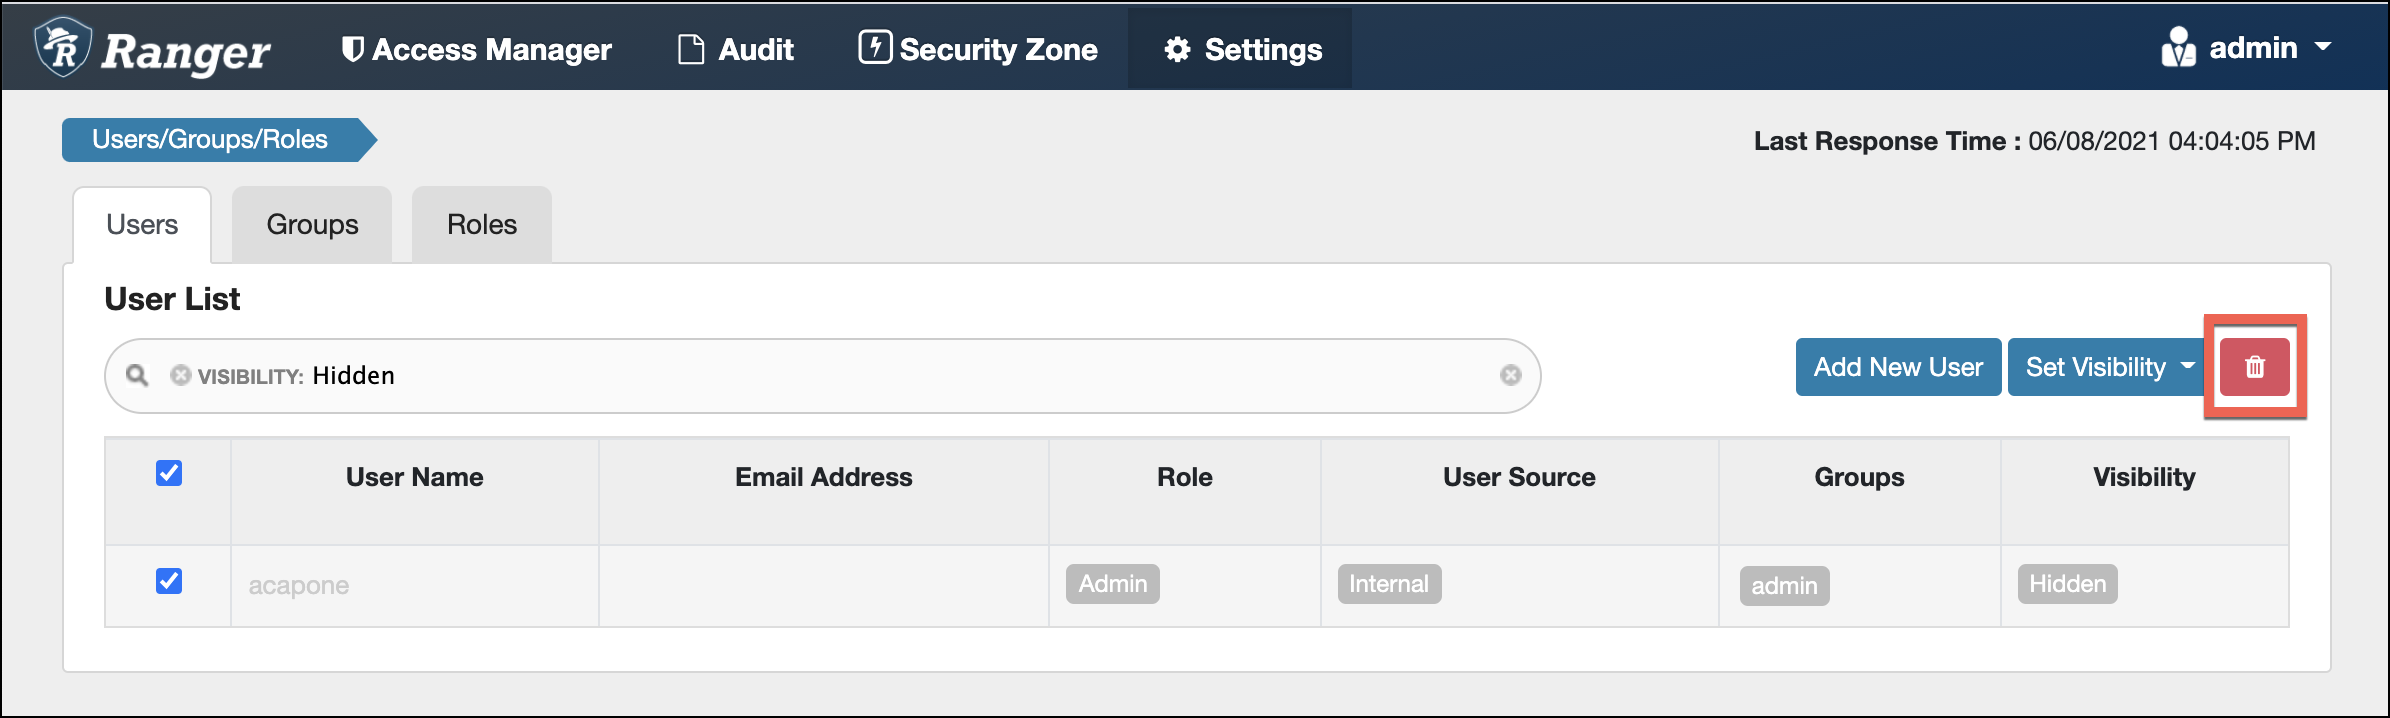Viewport: 2390px width, 718px height.
Task: Open the Audit menu item
Action: coord(736,49)
